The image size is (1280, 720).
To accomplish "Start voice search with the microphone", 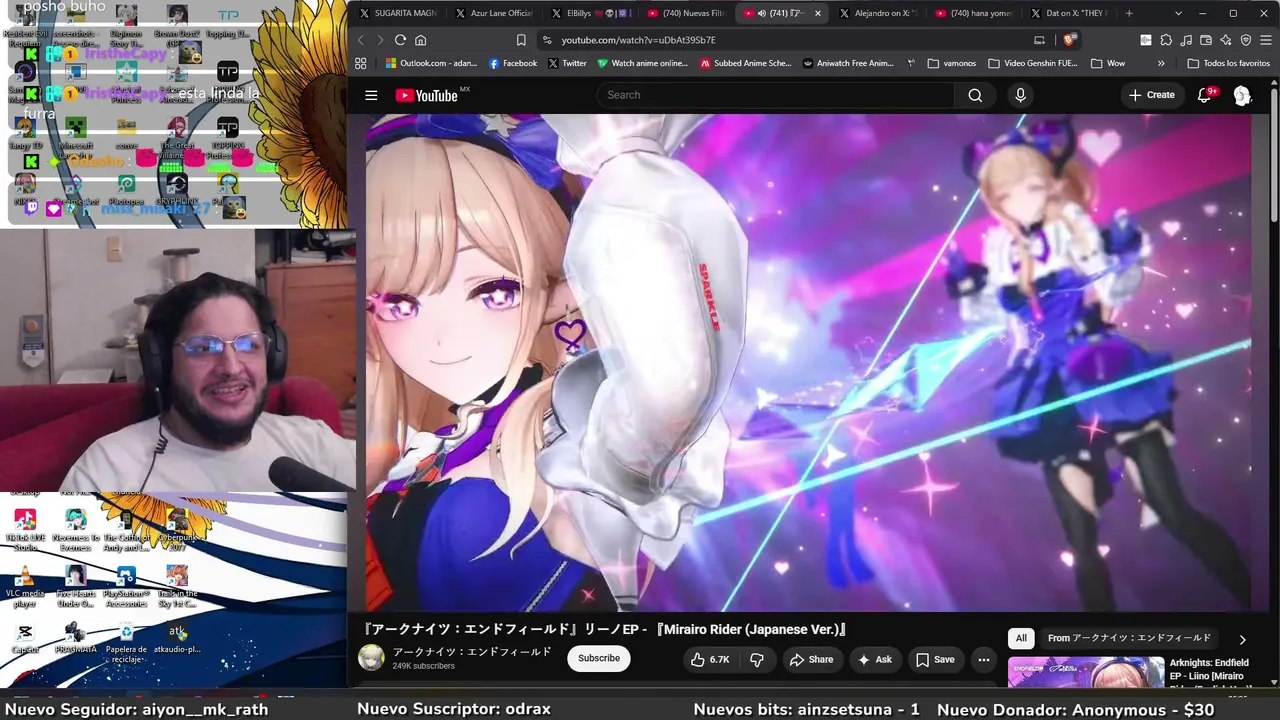I will [1020, 95].
